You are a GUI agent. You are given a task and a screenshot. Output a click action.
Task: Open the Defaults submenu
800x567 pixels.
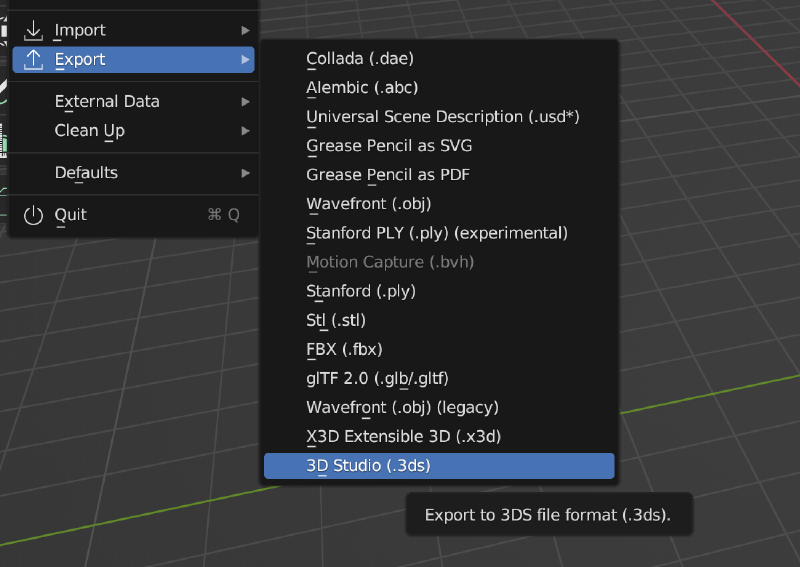(x=133, y=173)
